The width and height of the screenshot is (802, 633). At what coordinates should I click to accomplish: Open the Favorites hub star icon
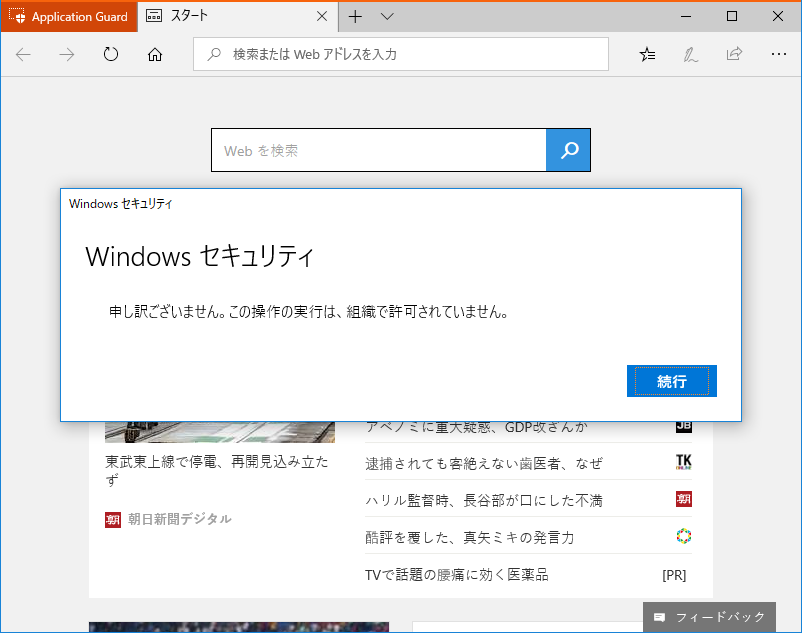(647, 54)
